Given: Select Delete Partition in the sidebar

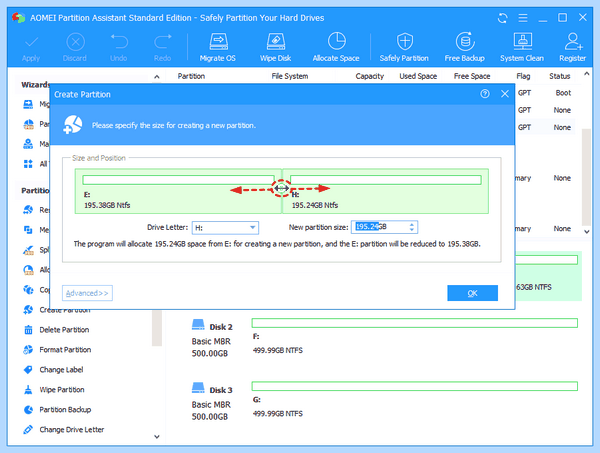Looking at the screenshot, I should coord(64,330).
